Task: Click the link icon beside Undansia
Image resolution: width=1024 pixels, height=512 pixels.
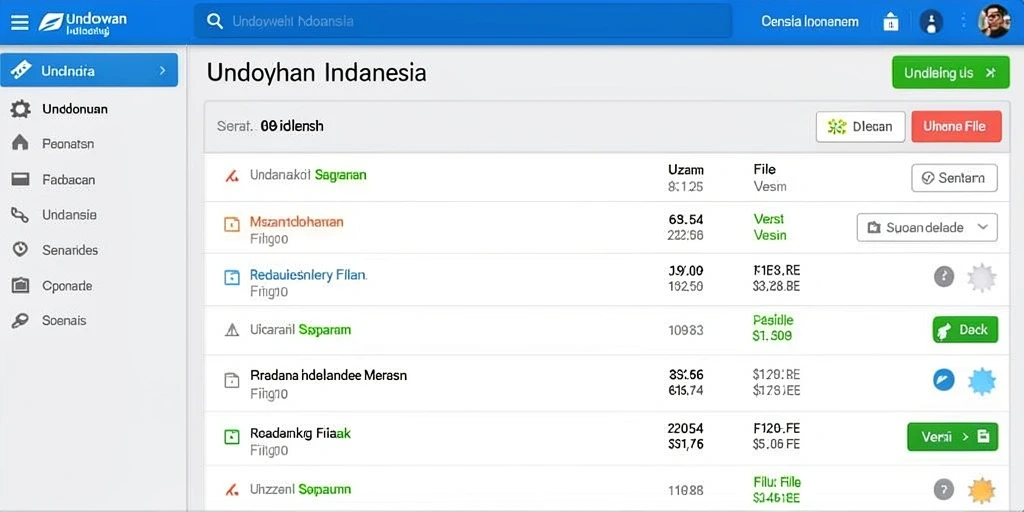Action: (x=20, y=214)
